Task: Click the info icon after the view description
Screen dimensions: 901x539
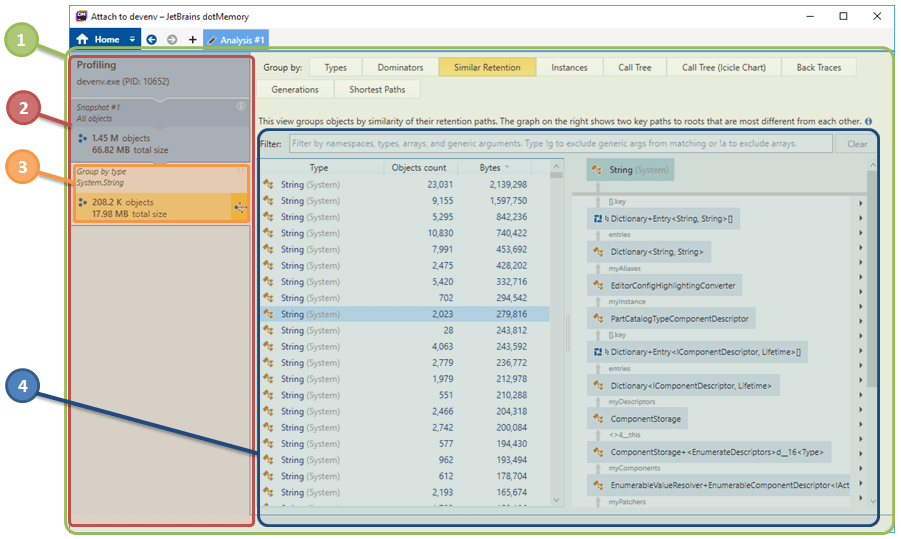Action: 868,121
